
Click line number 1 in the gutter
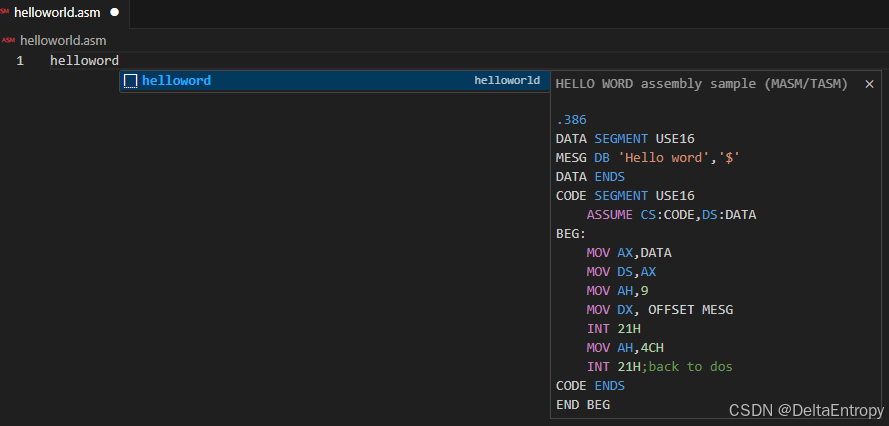20,61
